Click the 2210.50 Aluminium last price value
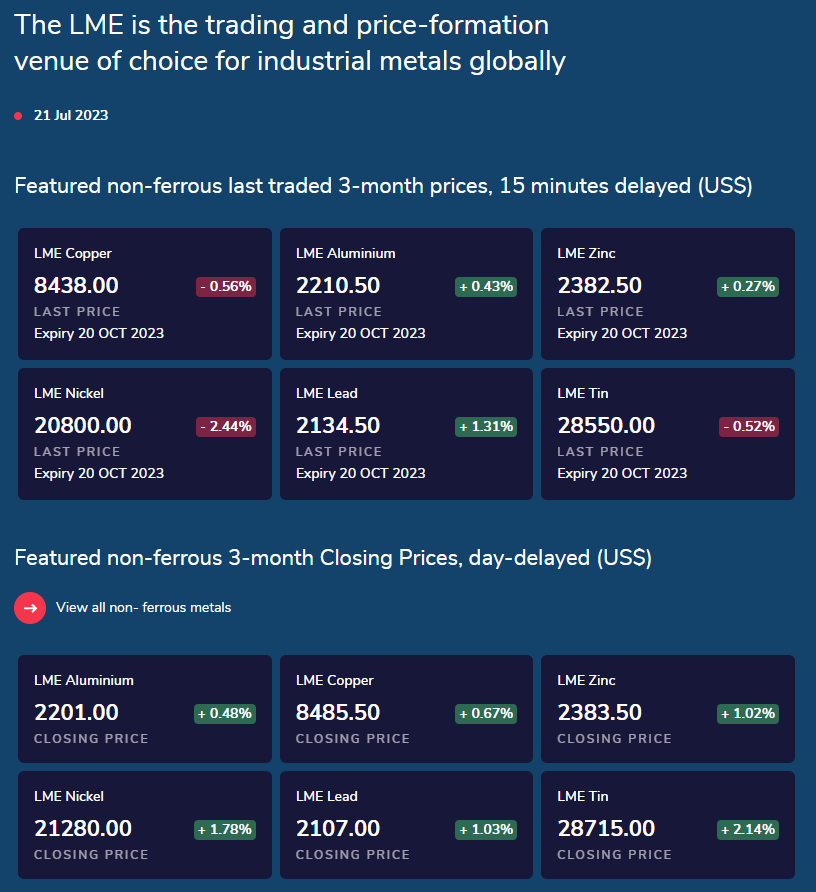816x892 pixels. pyautogui.click(x=338, y=286)
